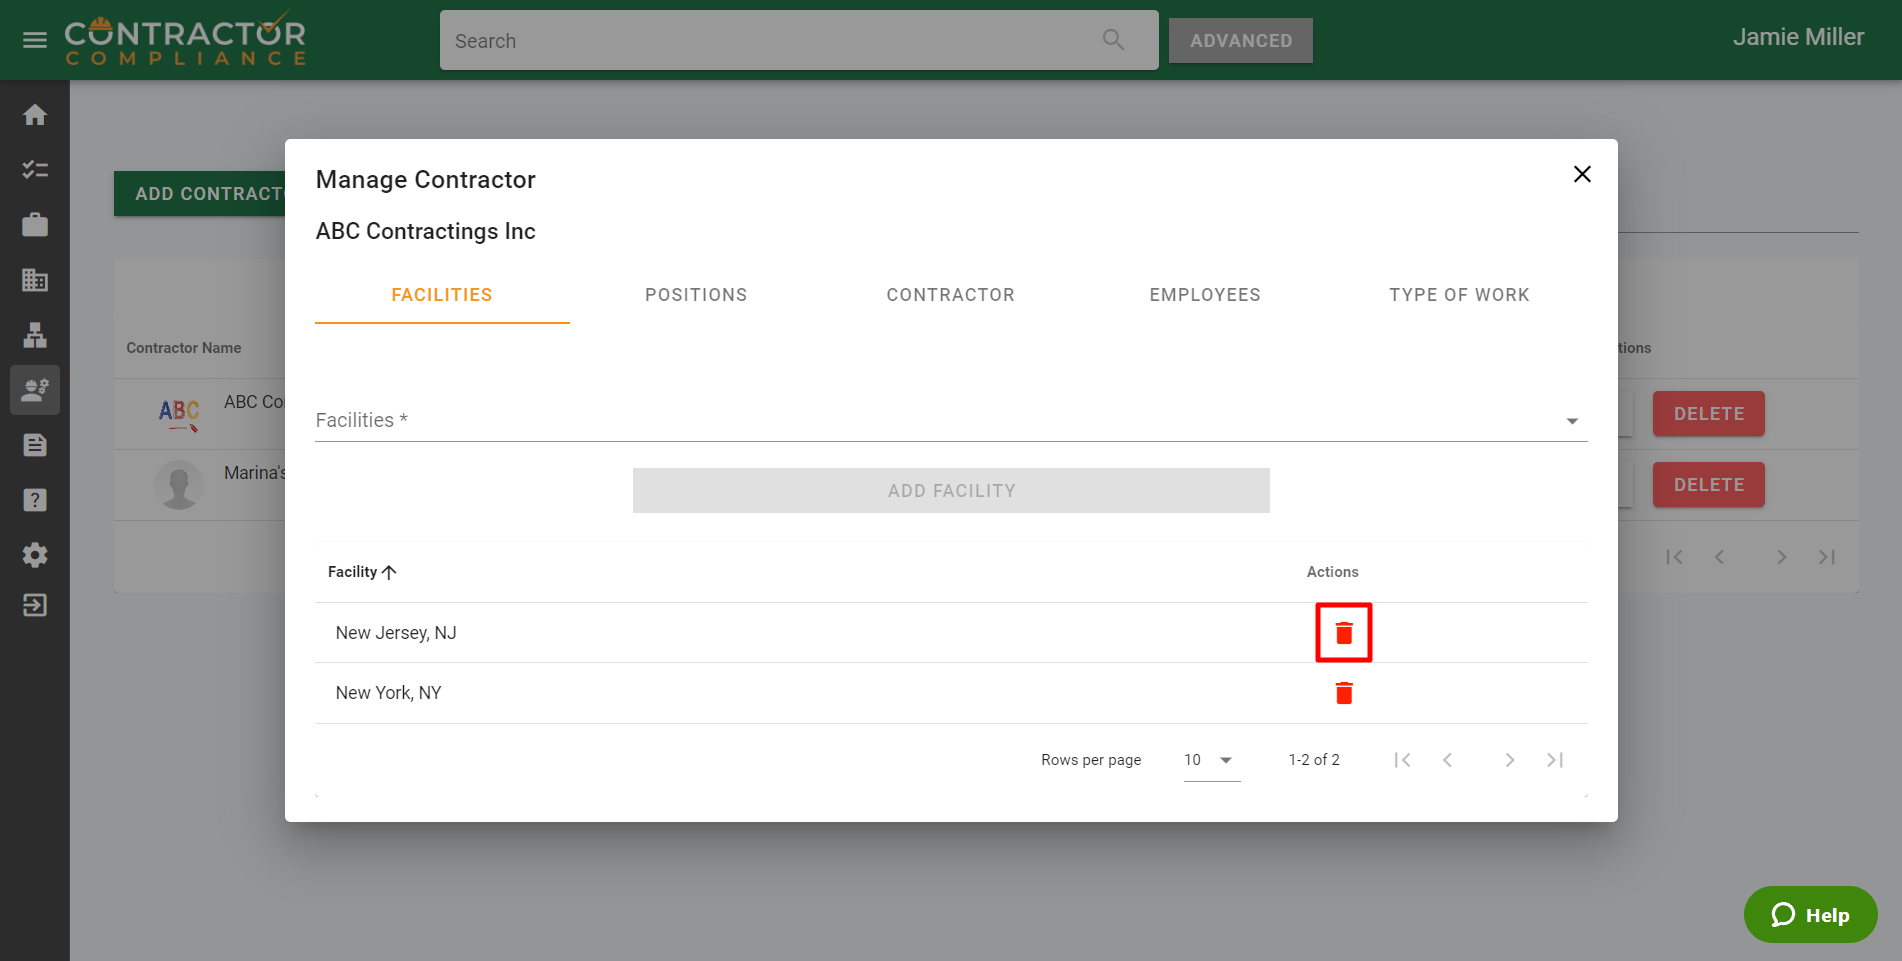Viewport: 1902px width, 961px height.
Task: Click trash icon for New York, NY
Action: pyautogui.click(x=1343, y=693)
